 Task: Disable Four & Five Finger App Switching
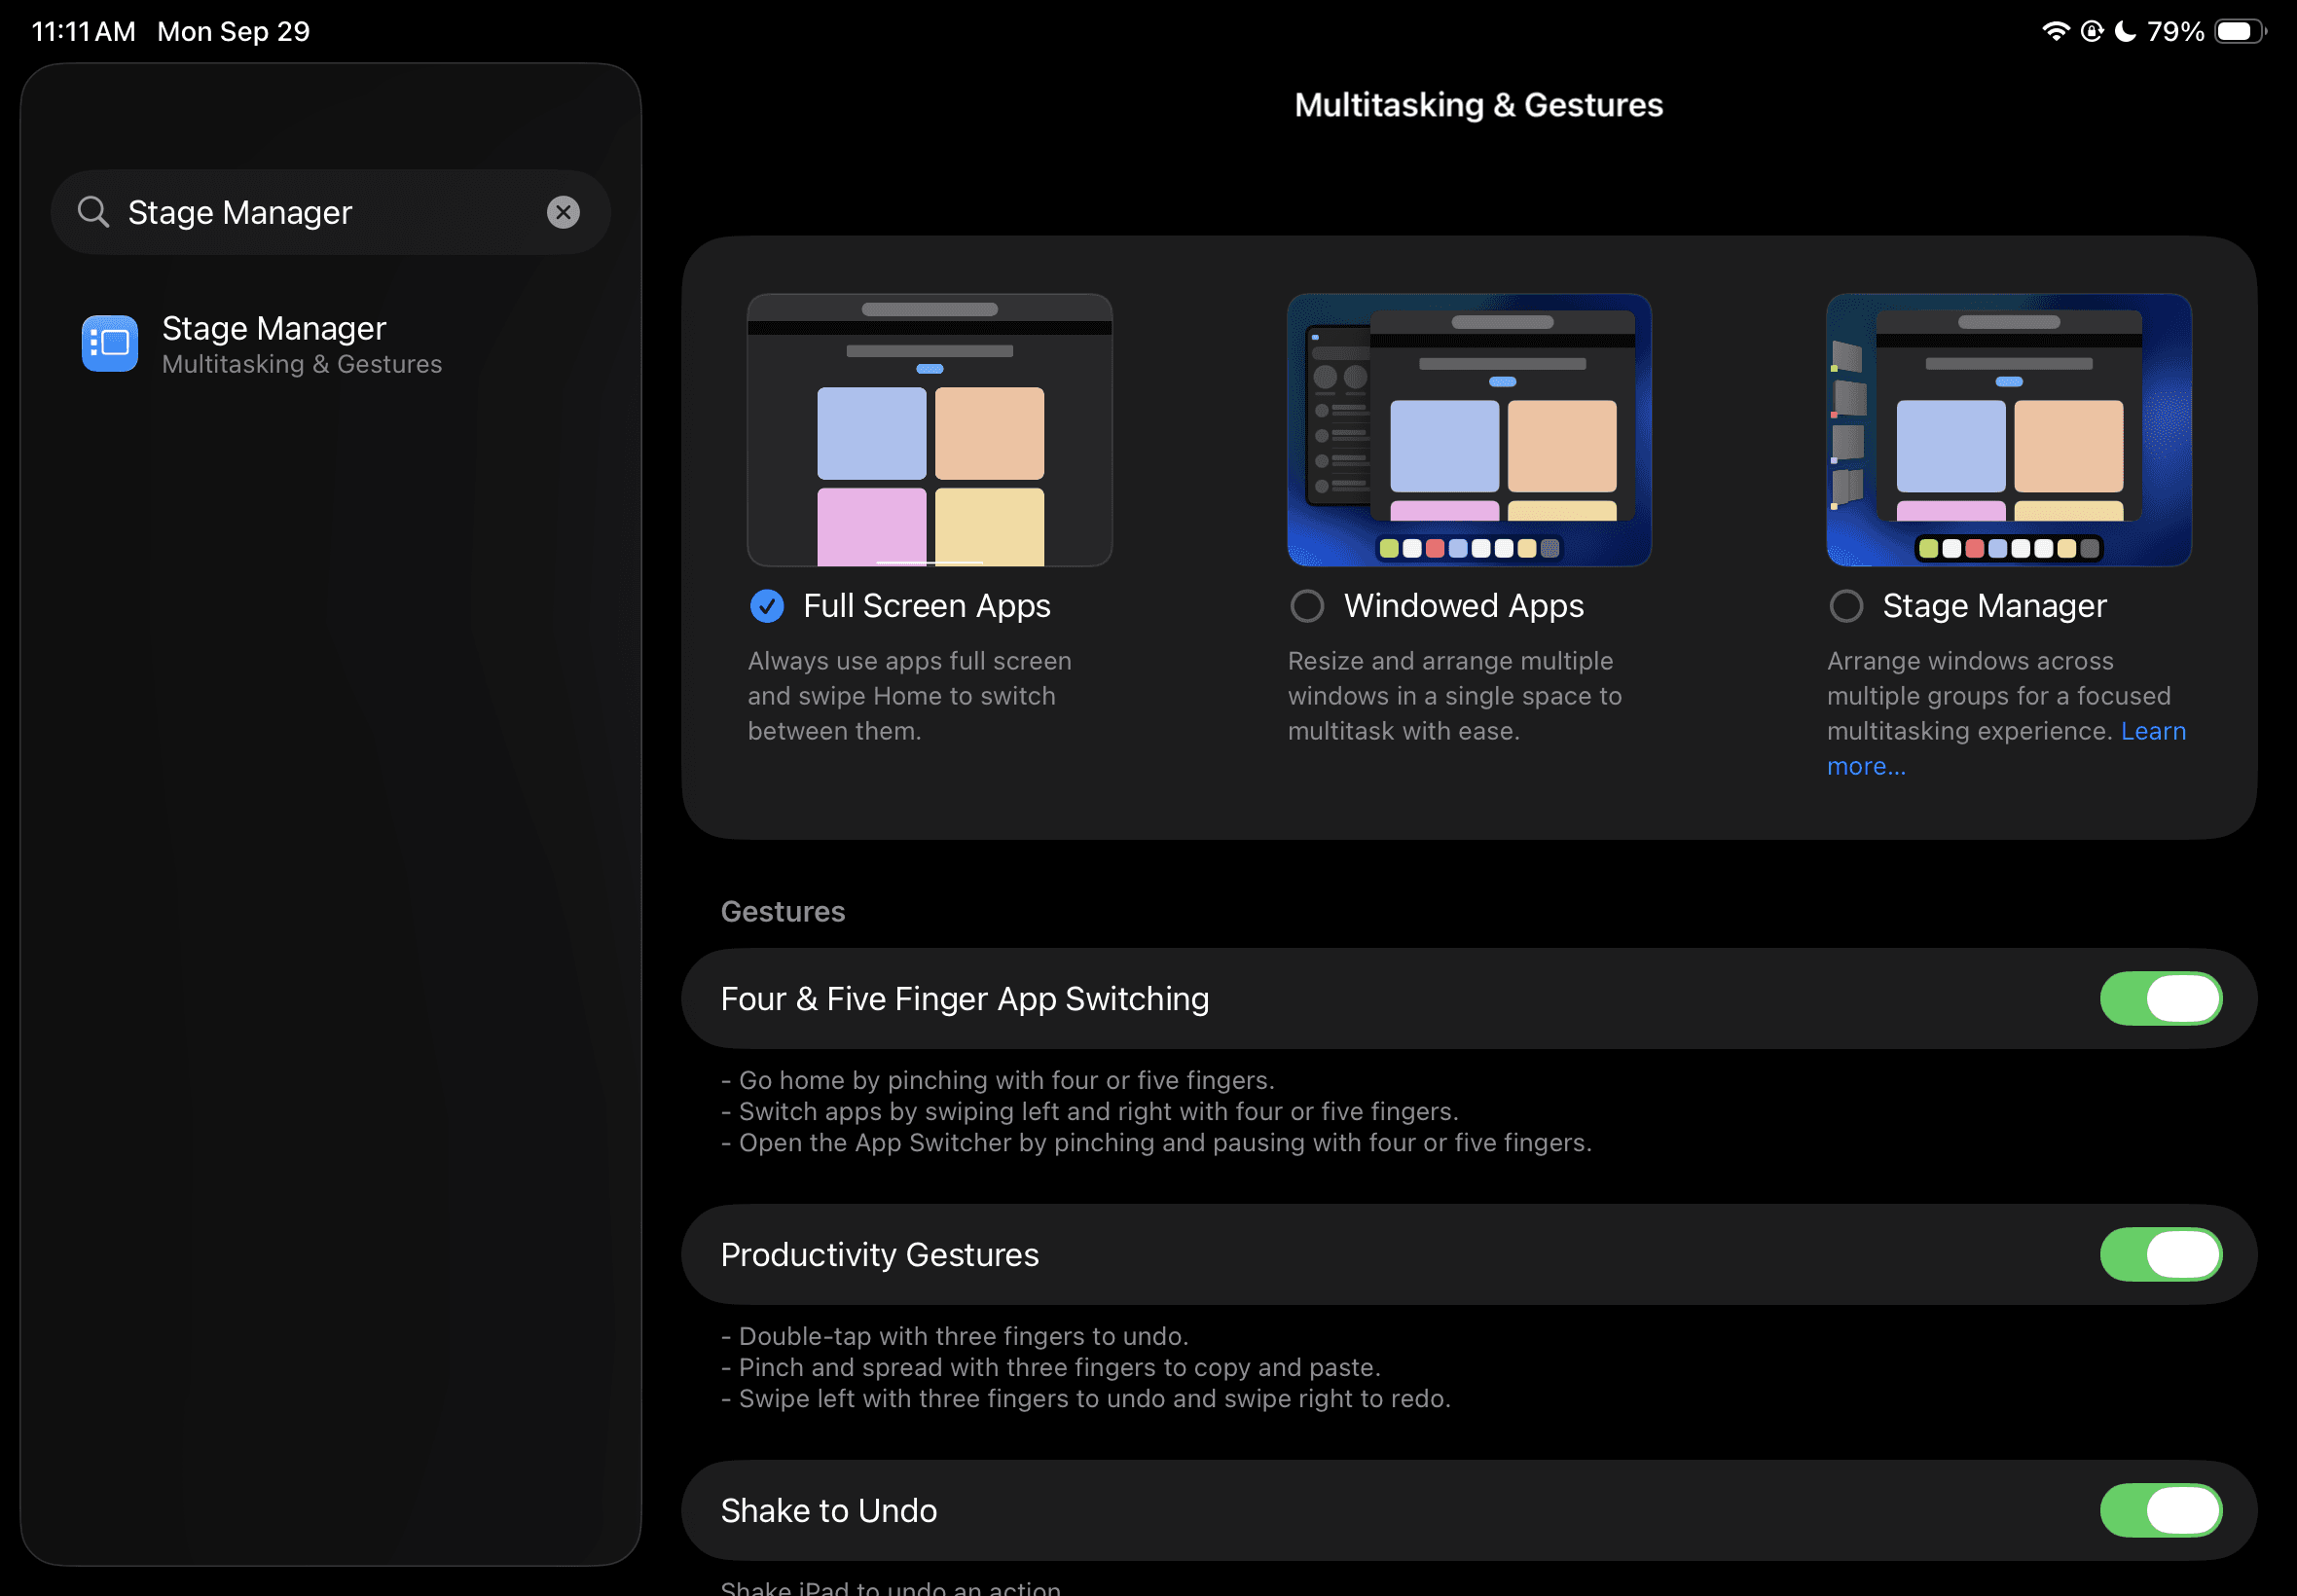click(2160, 999)
